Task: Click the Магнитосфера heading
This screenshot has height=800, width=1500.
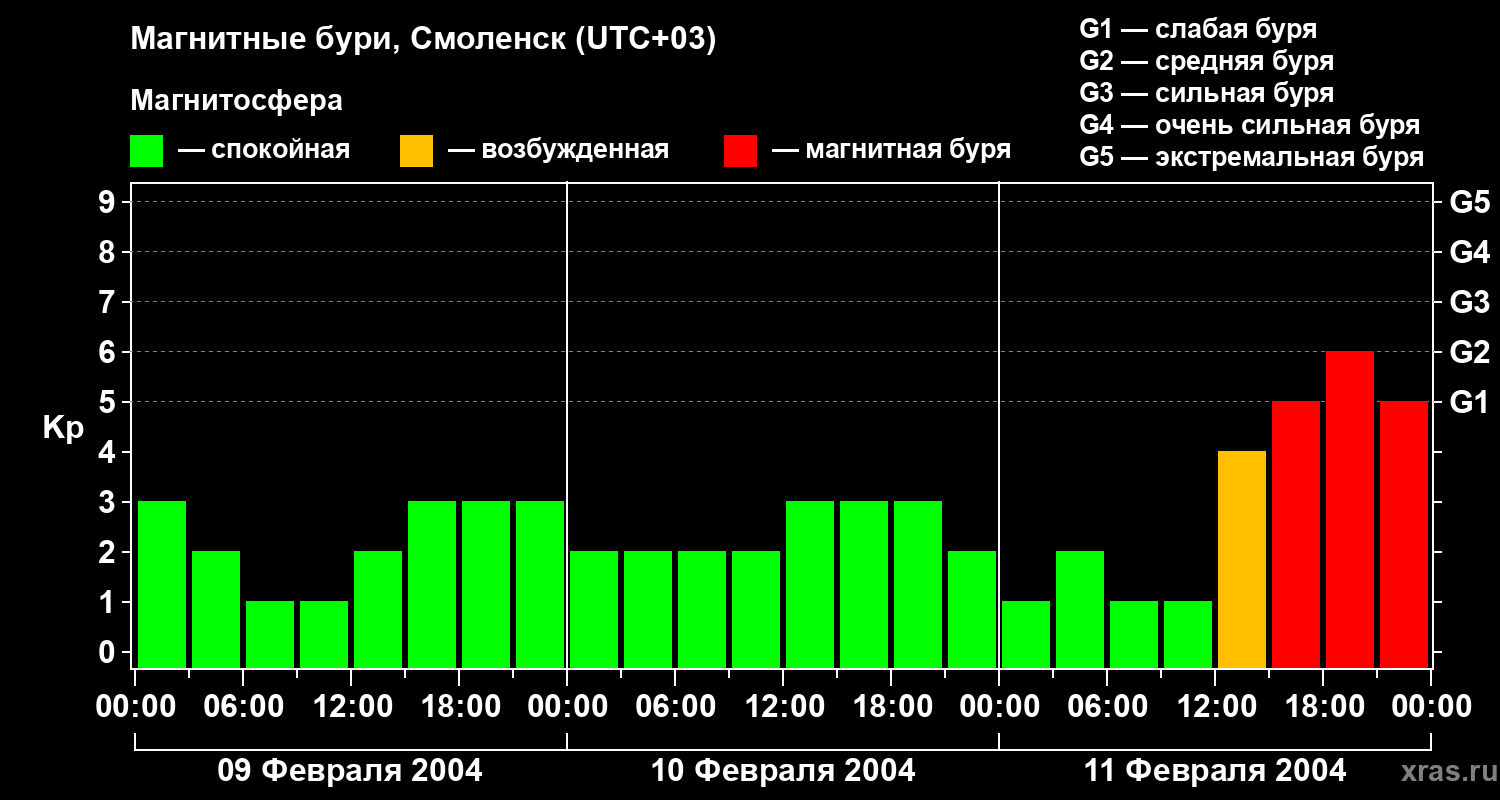Action: tap(236, 101)
